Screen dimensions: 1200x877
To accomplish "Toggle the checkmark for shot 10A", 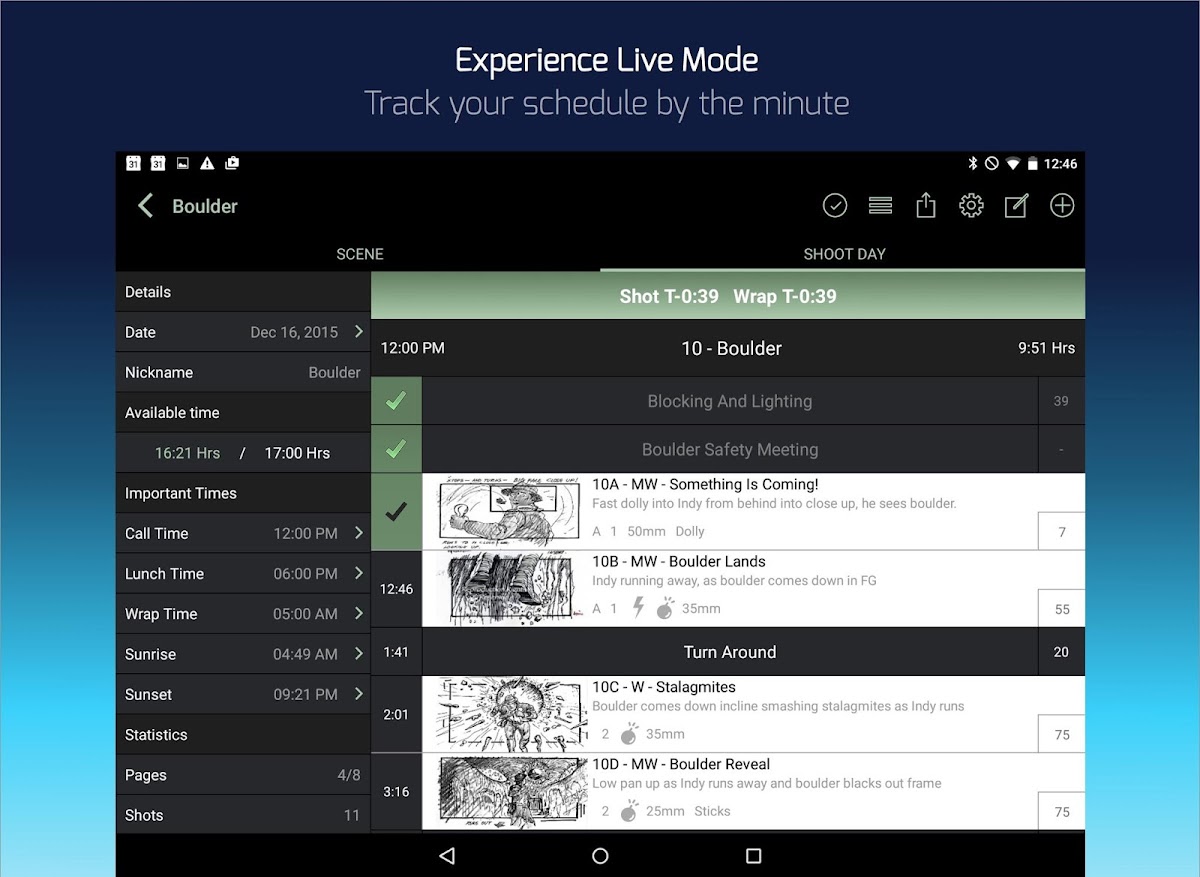I will (396, 512).
